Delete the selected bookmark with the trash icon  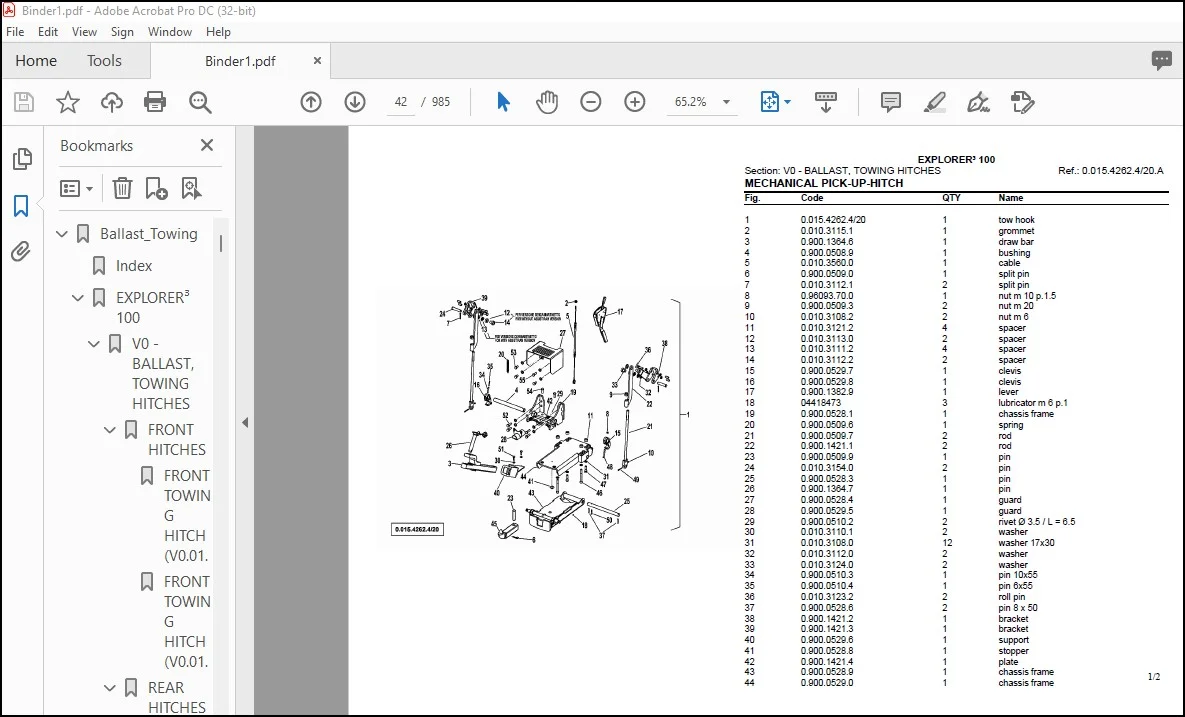122,188
